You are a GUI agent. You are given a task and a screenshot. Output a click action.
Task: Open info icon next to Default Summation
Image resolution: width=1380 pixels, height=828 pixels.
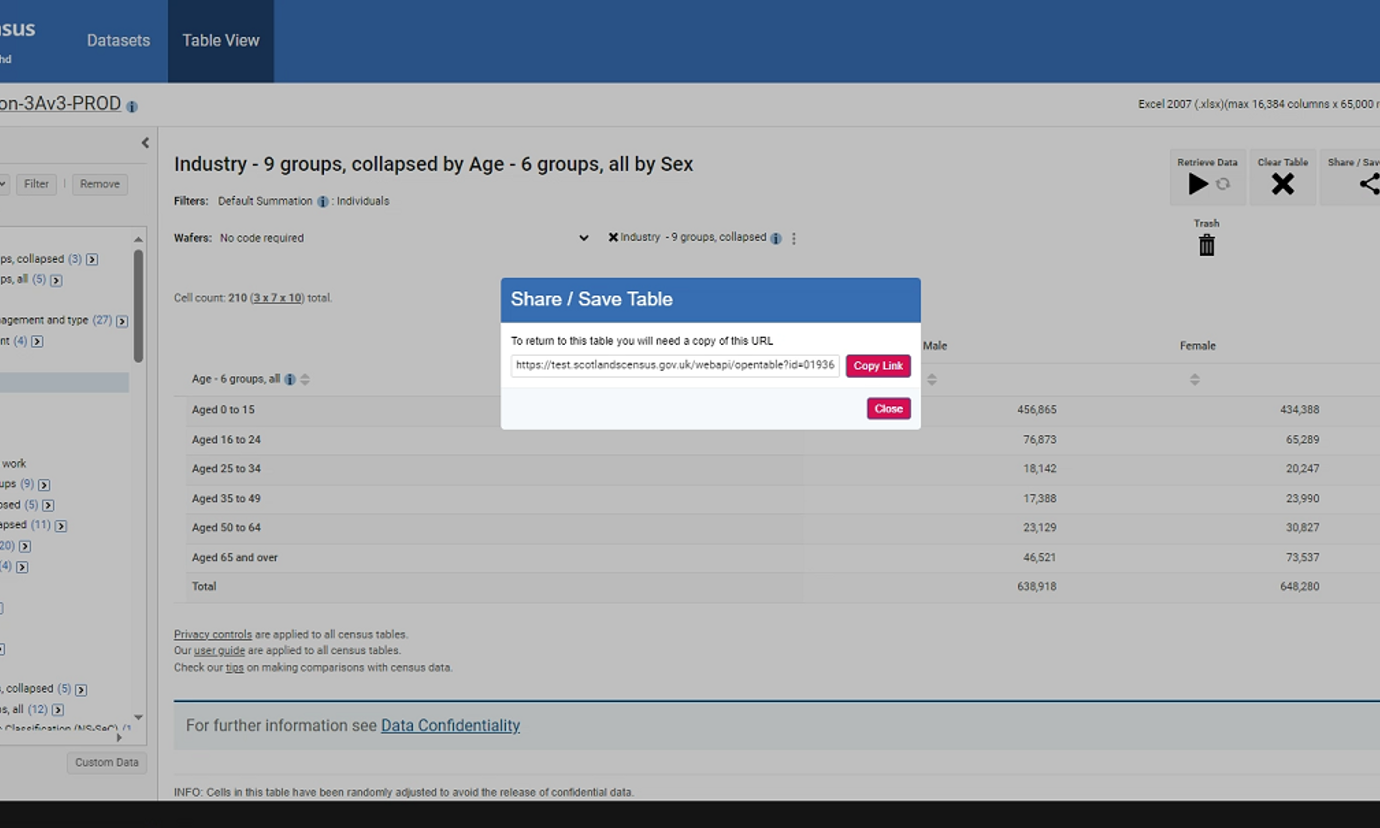pos(323,202)
